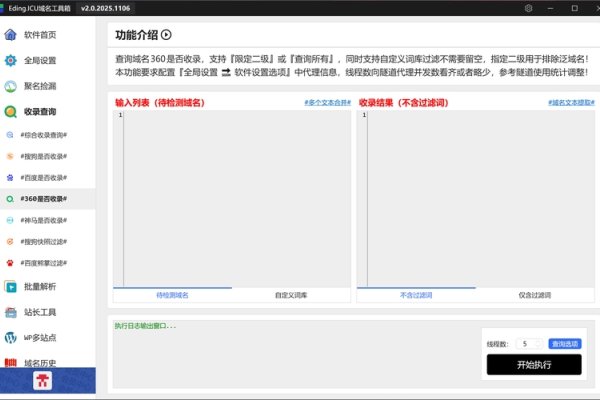Open the #域名文本提取# link

pos(571,103)
